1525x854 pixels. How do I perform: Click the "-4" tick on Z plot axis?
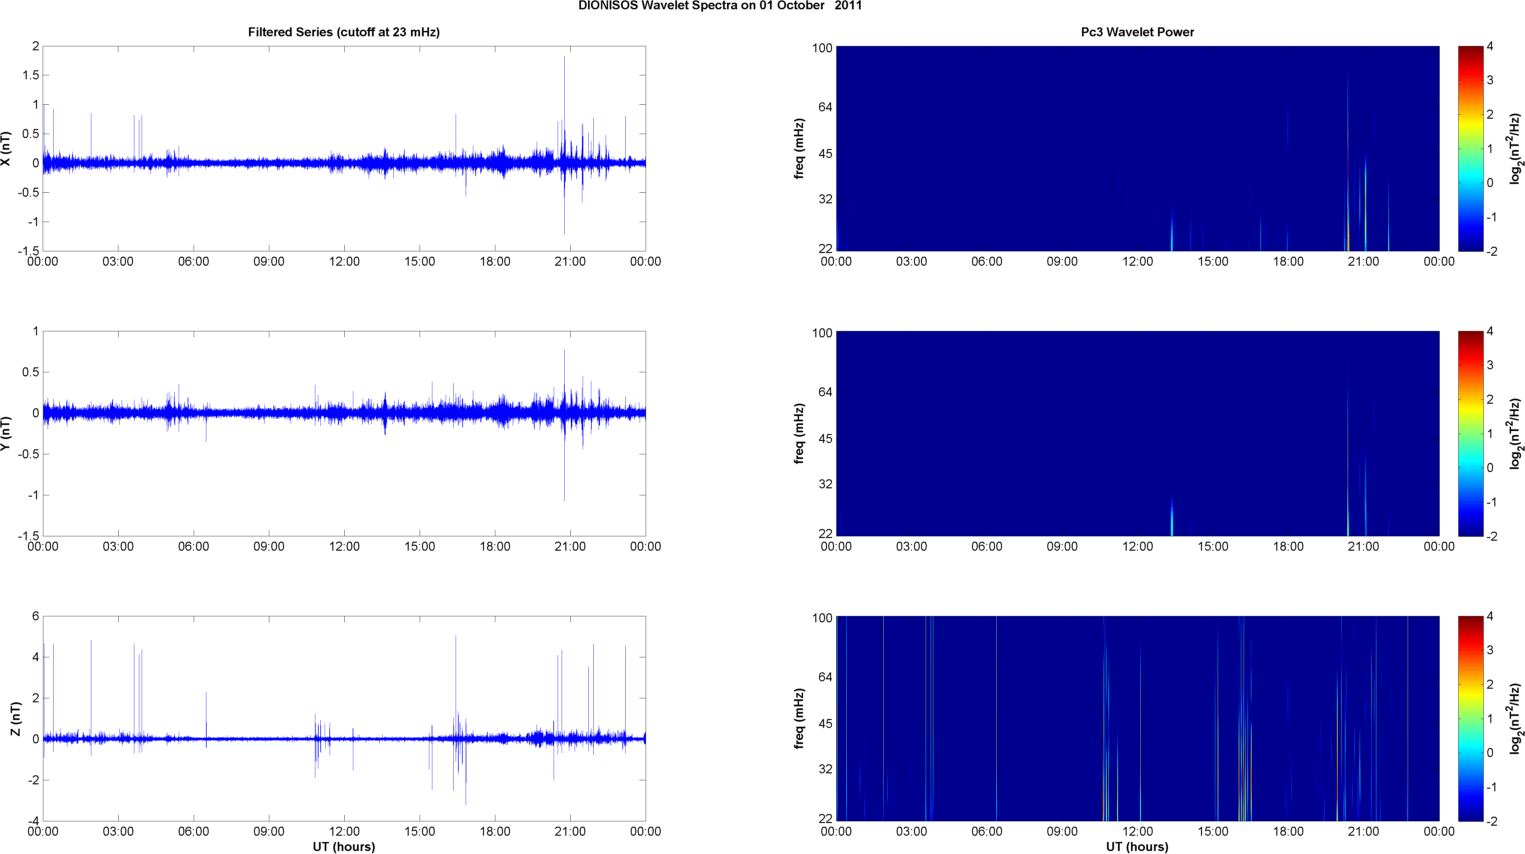click(x=33, y=821)
